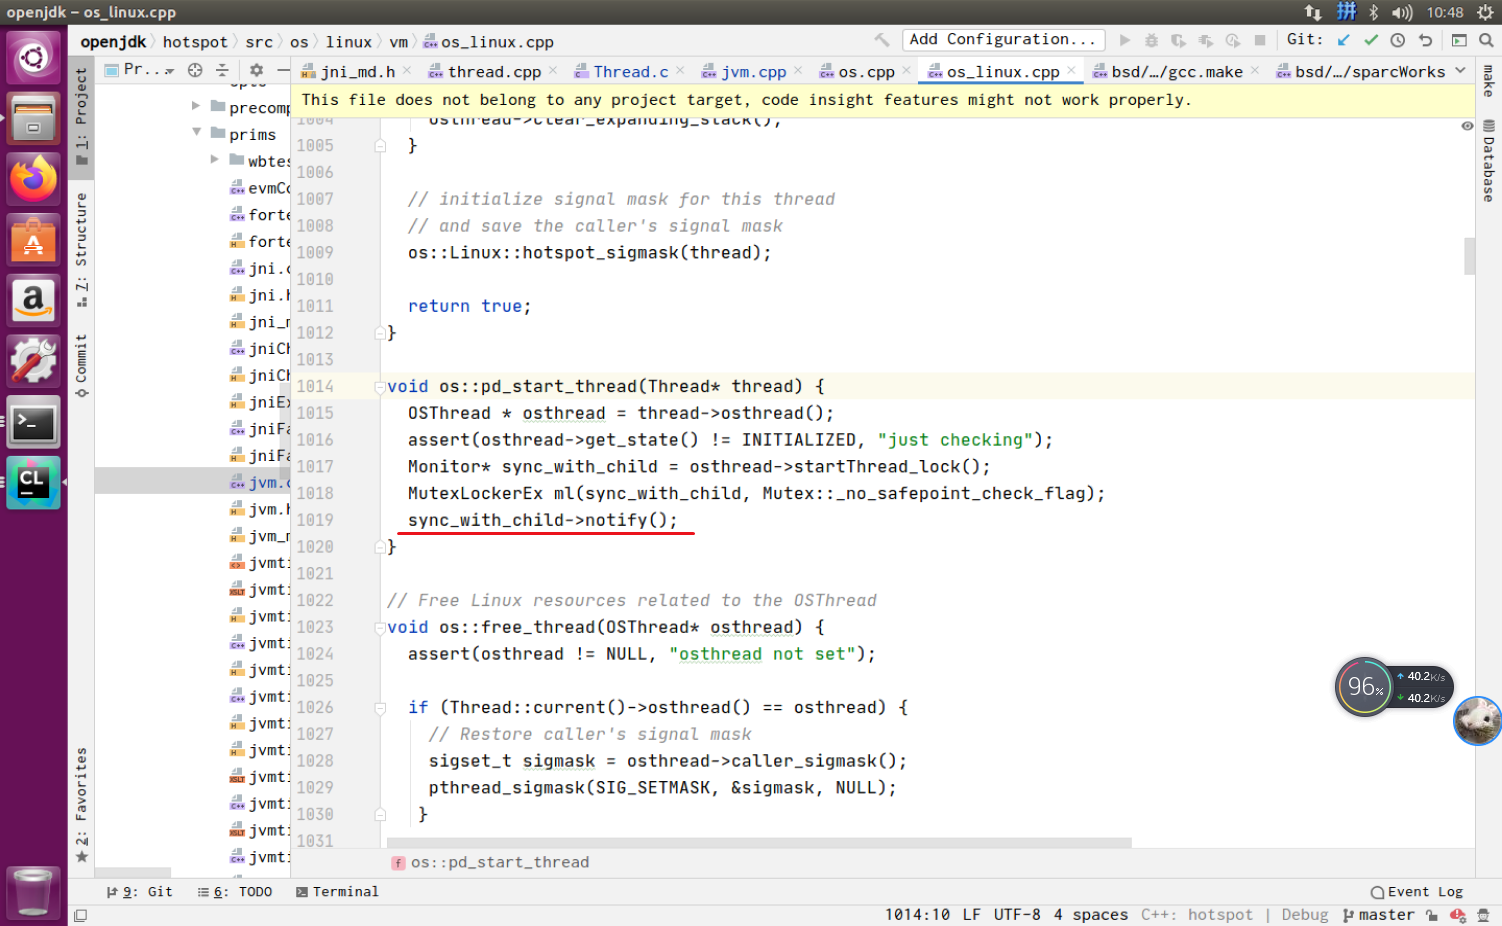Screen dimensions: 1502x926
Task: Commit changes using the green checkmark icon
Action: click(1370, 39)
